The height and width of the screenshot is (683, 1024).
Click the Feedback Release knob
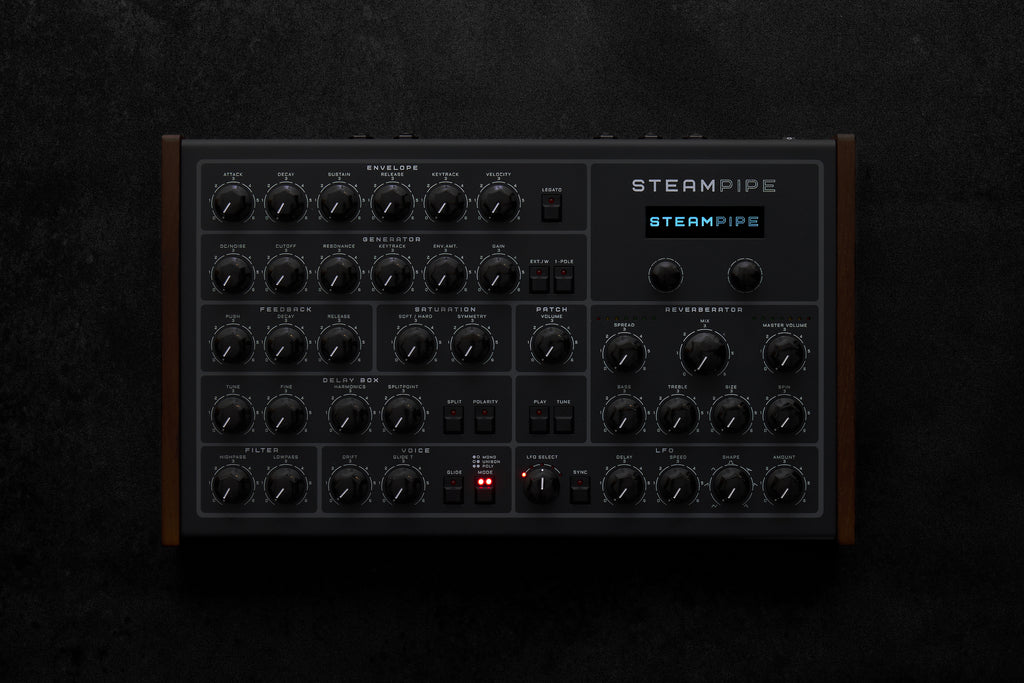point(339,345)
